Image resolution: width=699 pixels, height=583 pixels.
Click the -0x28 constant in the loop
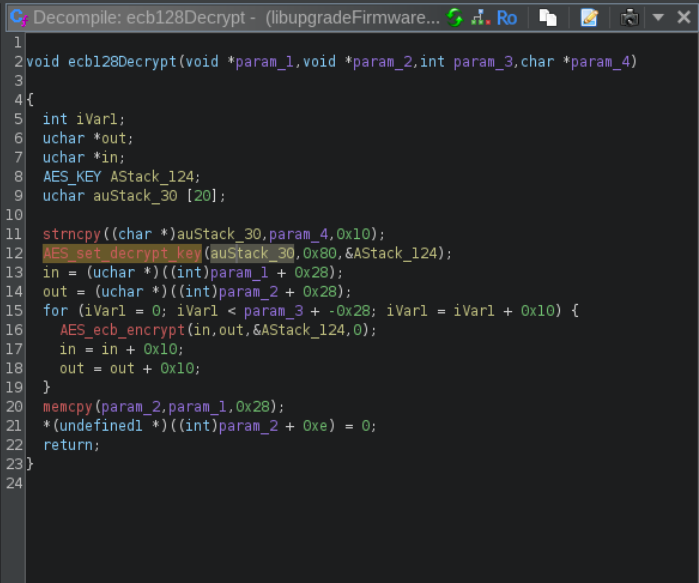tap(349, 311)
